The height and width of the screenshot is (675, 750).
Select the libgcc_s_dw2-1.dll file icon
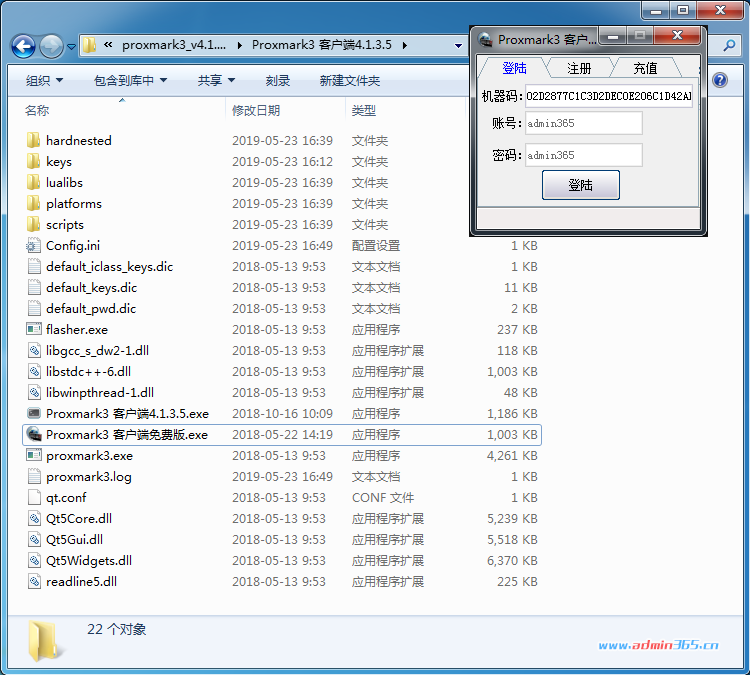34,351
